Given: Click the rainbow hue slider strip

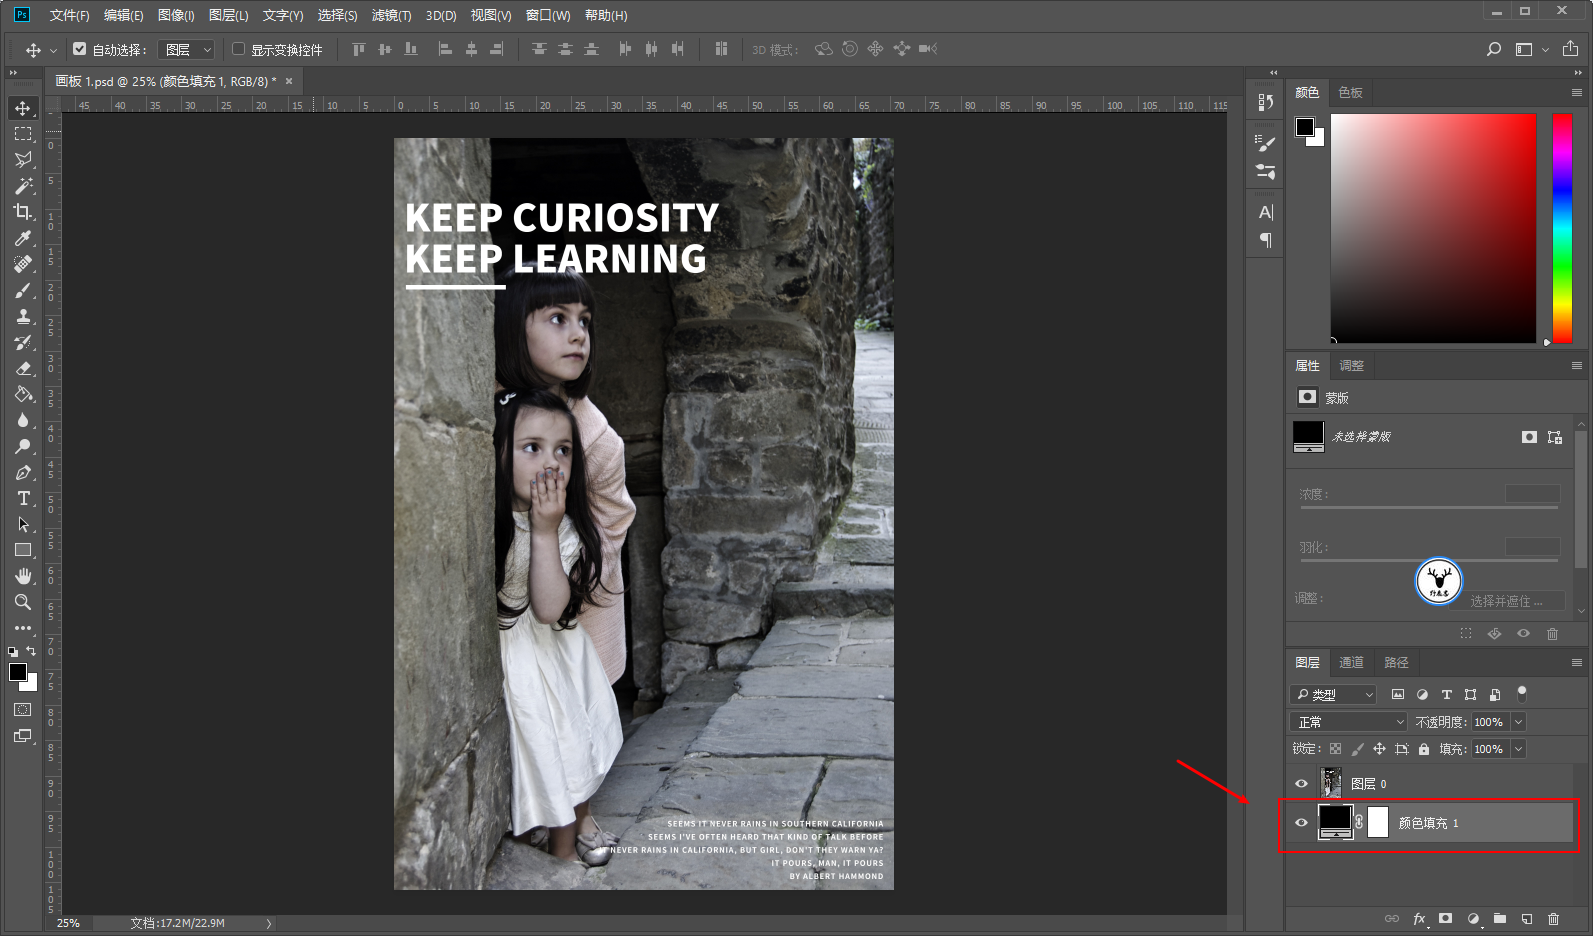Looking at the screenshot, I should pos(1561,228).
